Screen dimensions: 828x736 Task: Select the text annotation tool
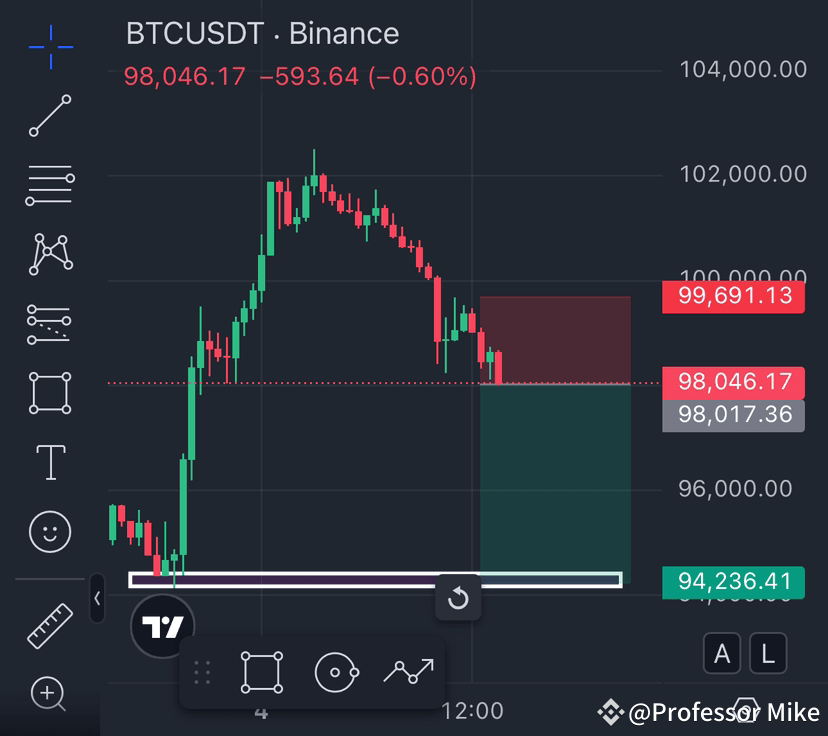(49, 462)
